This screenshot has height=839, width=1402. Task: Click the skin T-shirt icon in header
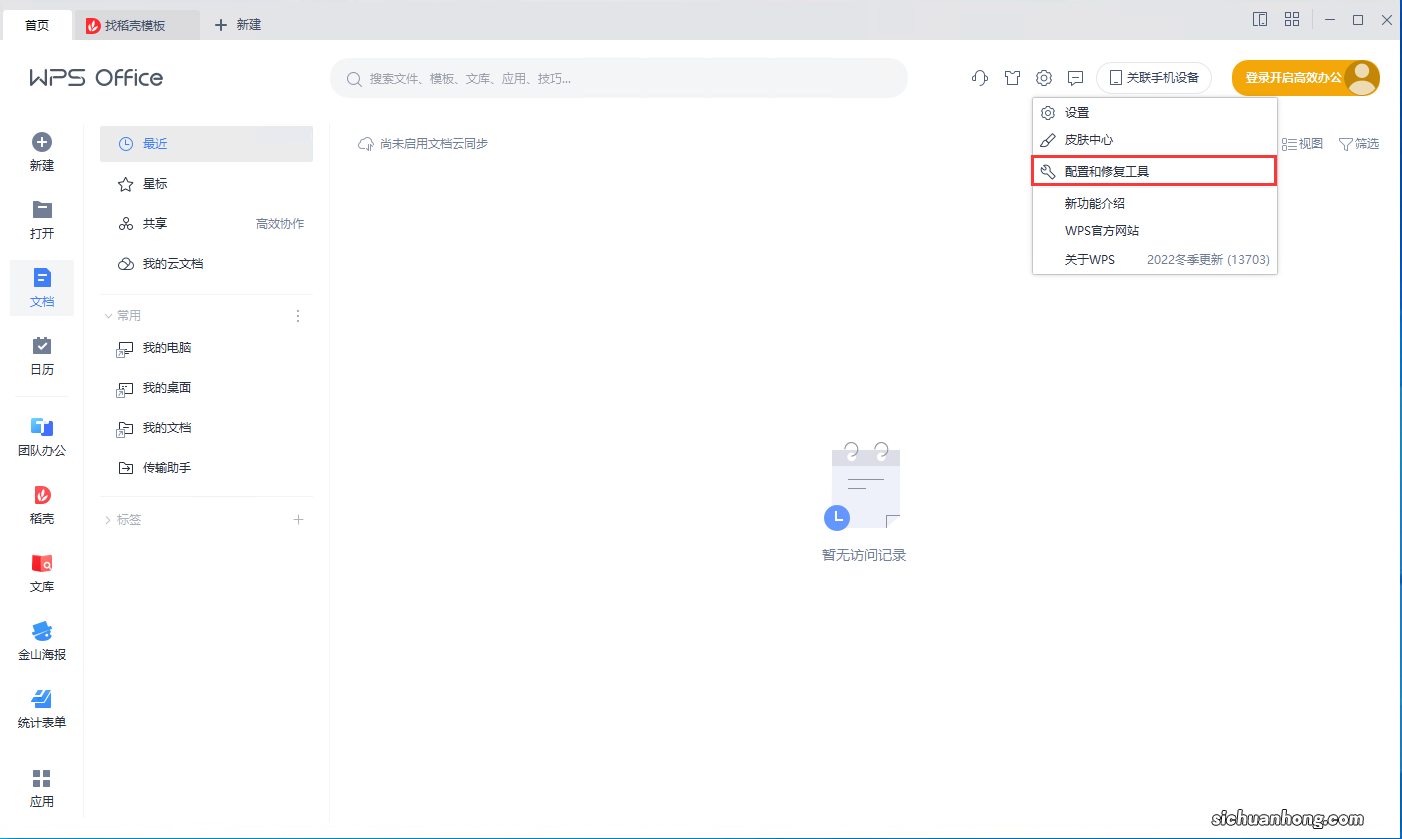[x=1012, y=78]
